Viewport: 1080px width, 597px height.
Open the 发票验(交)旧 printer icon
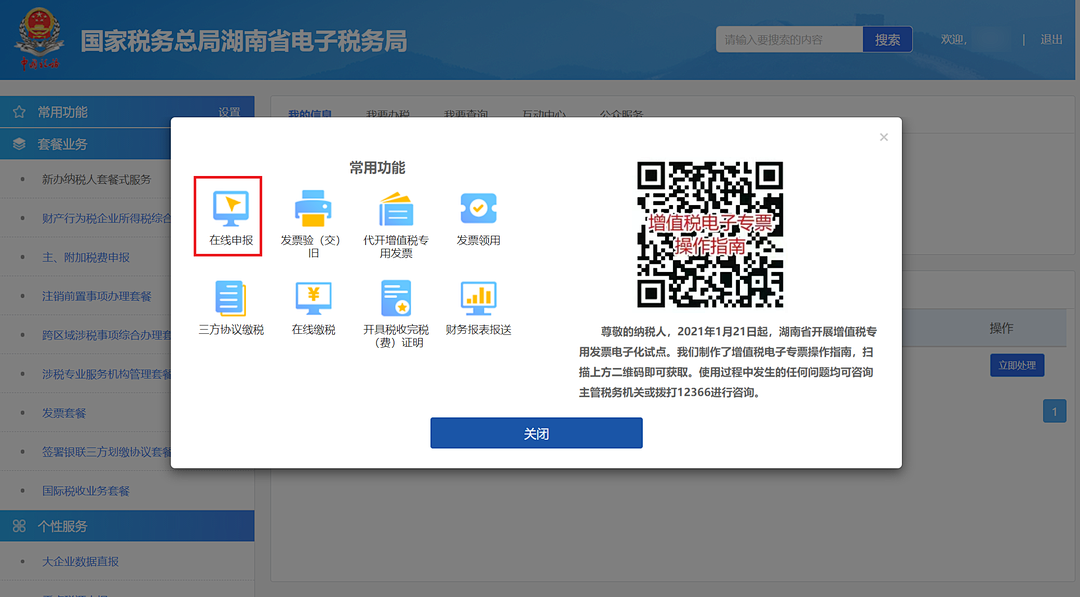[x=313, y=209]
